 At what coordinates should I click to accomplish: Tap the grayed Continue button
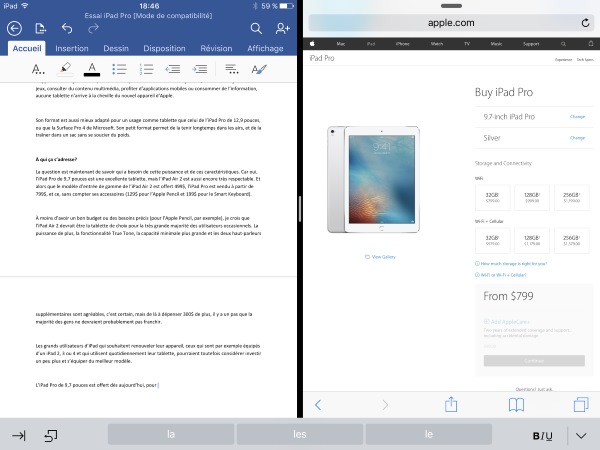[x=534, y=360]
